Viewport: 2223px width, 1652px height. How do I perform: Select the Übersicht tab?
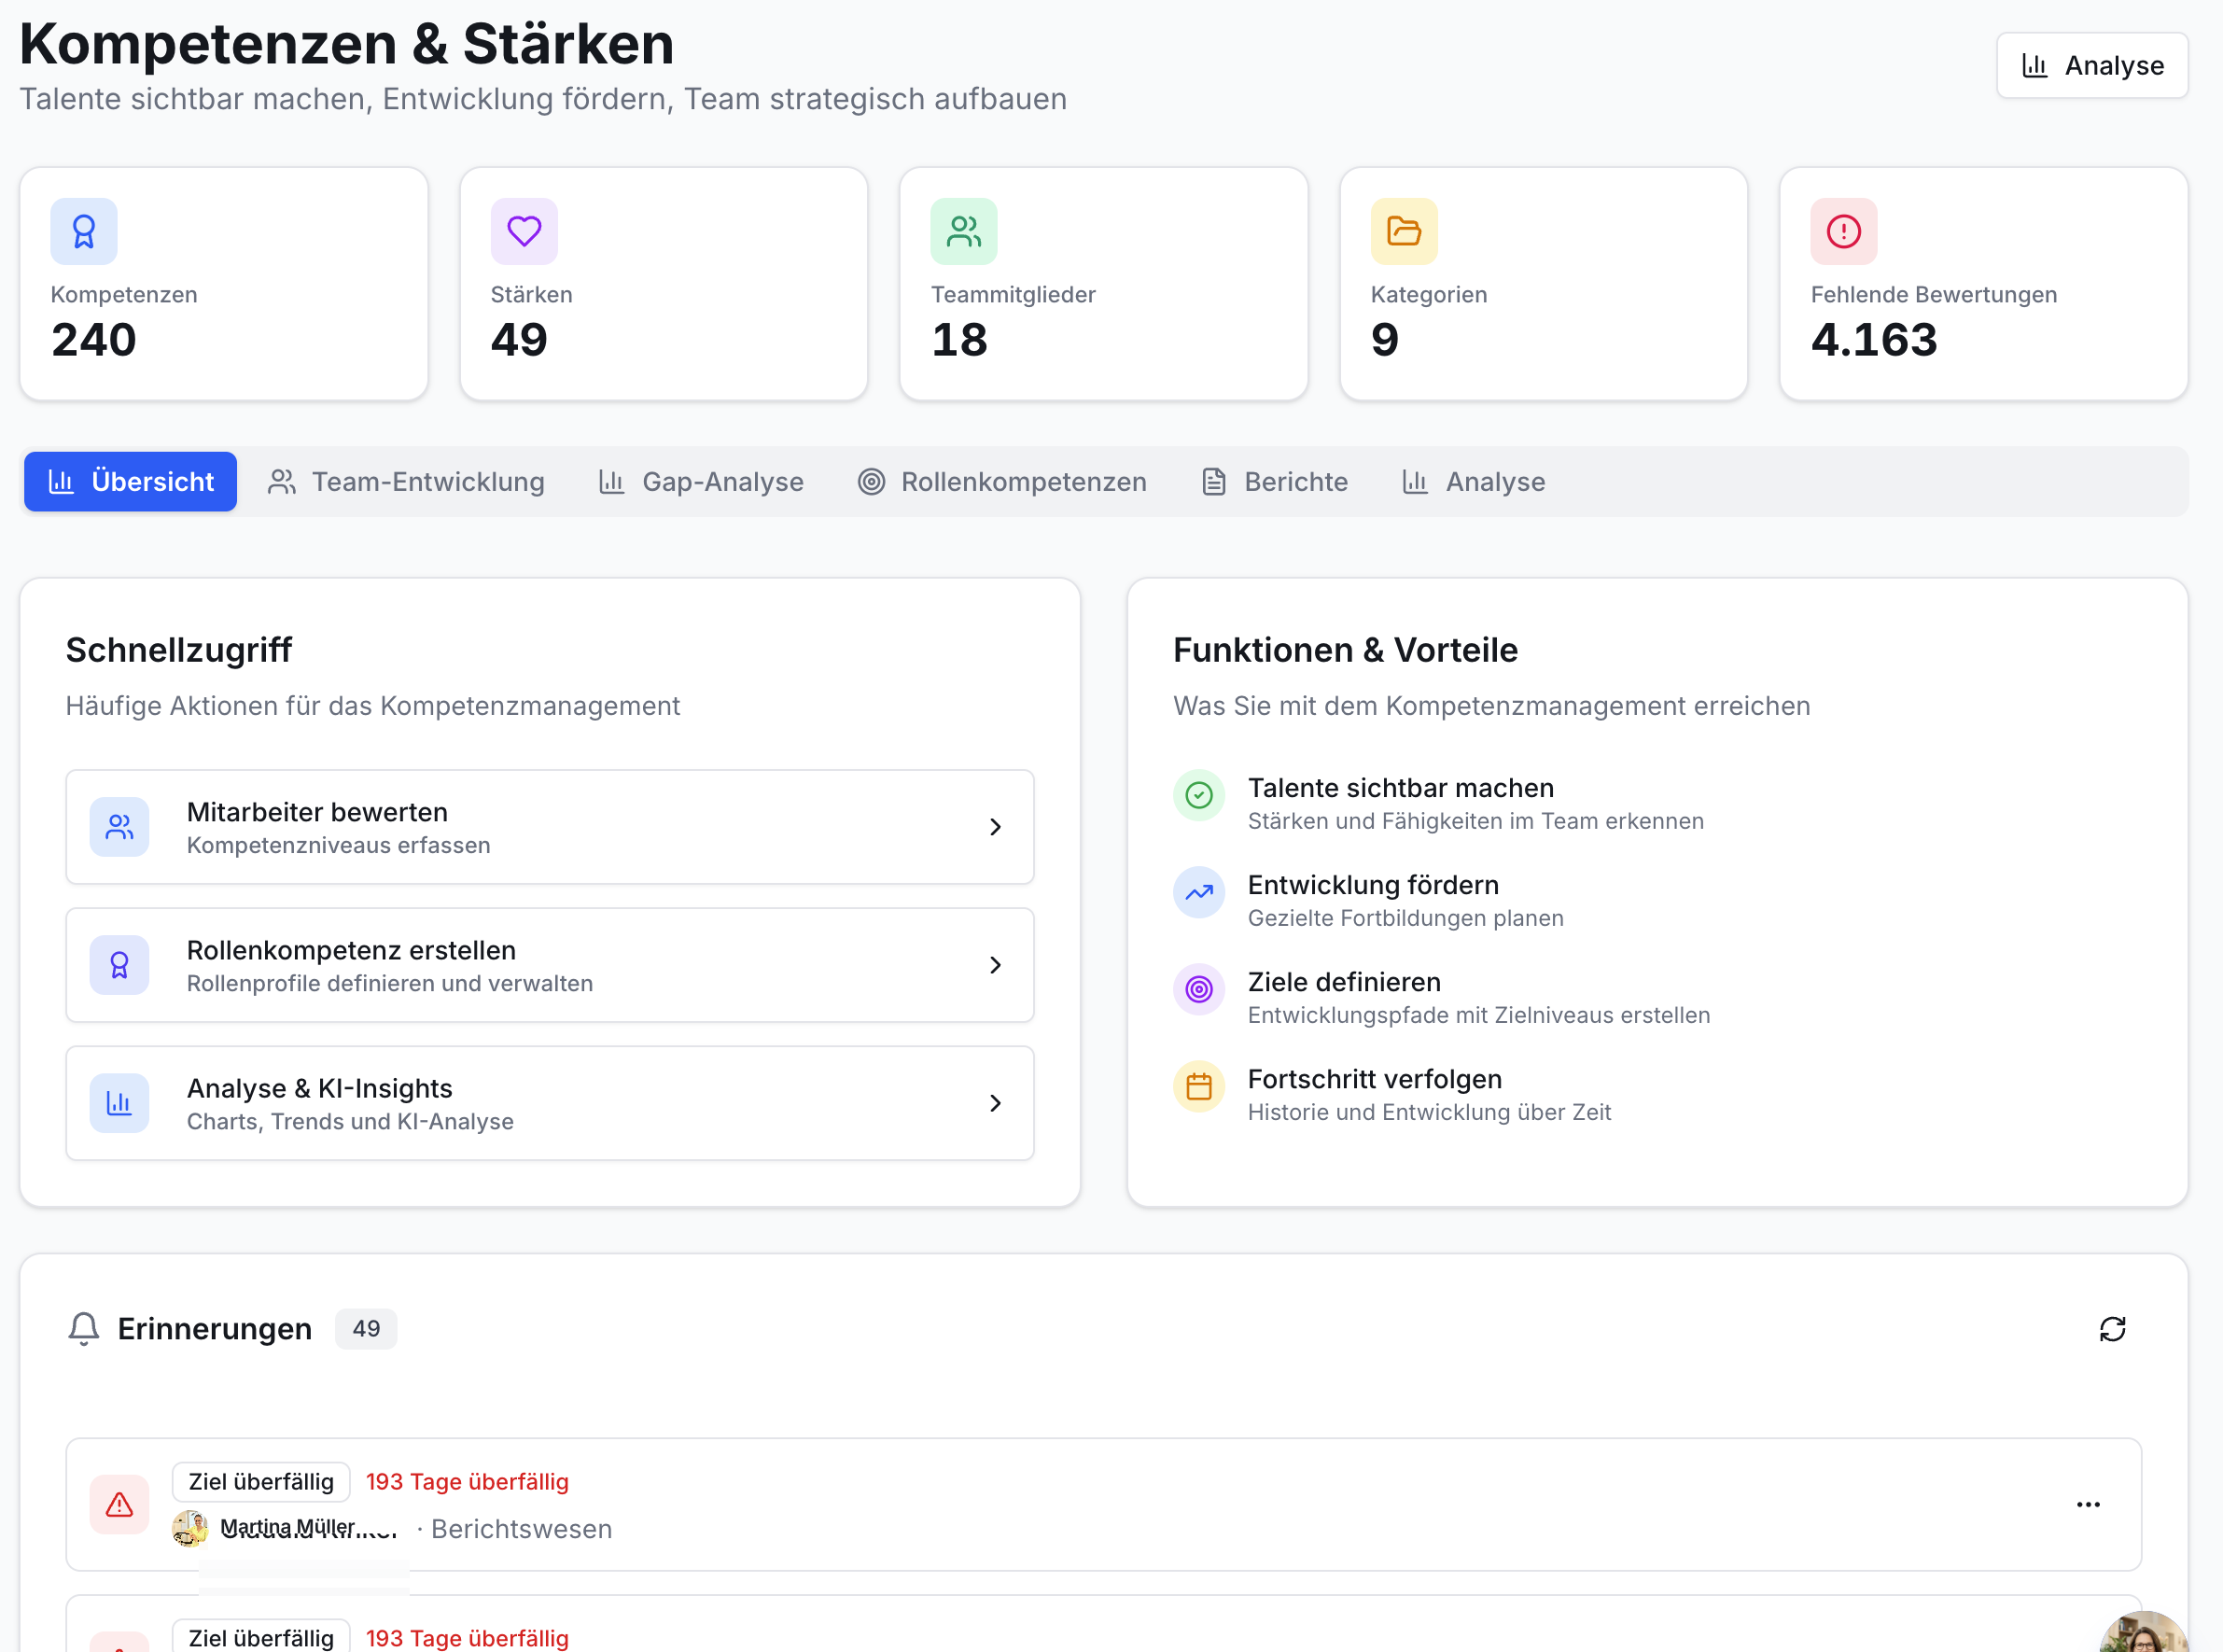(131, 482)
